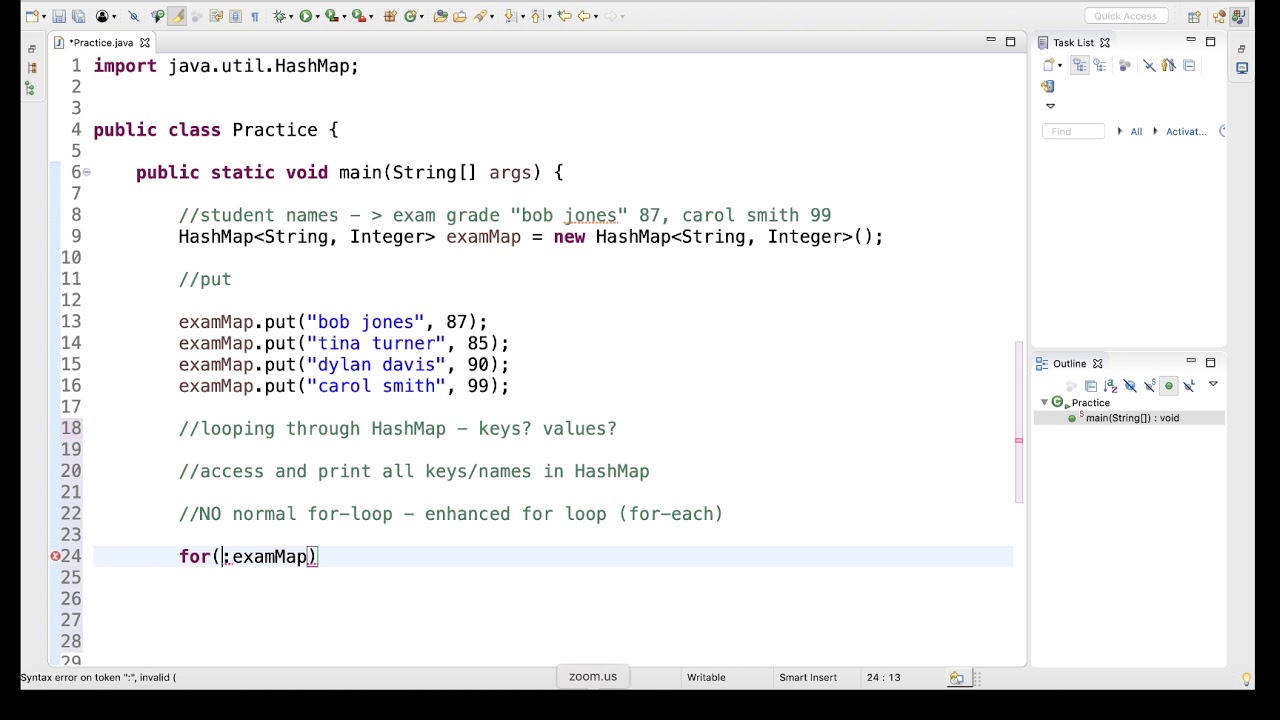Toggle Block Selection mode icon

point(235,16)
